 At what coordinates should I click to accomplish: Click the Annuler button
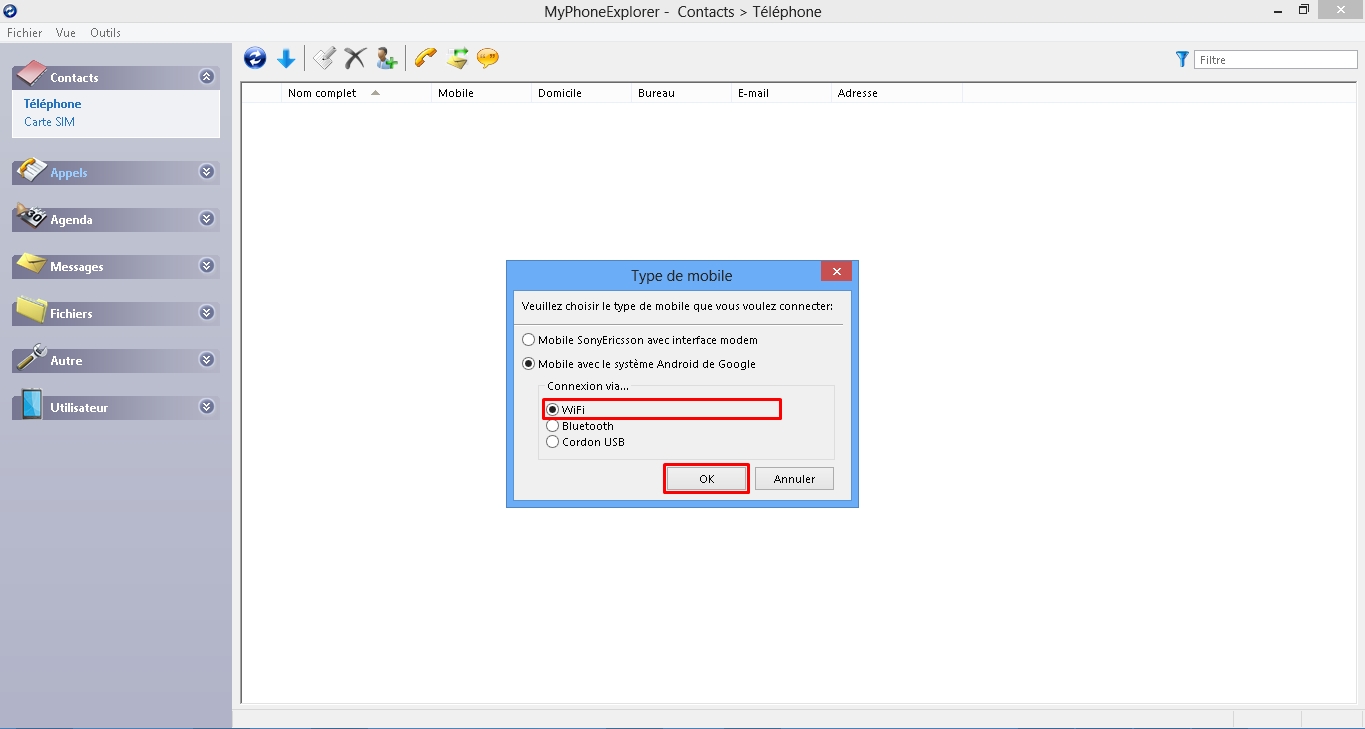click(x=794, y=479)
